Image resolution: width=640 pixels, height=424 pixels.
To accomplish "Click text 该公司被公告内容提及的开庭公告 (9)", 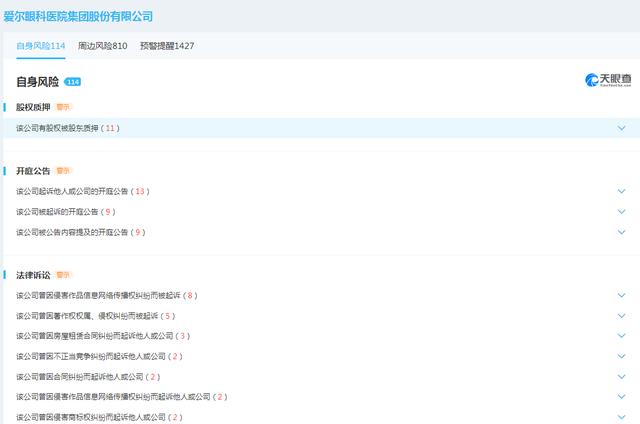I will click(81, 232).
